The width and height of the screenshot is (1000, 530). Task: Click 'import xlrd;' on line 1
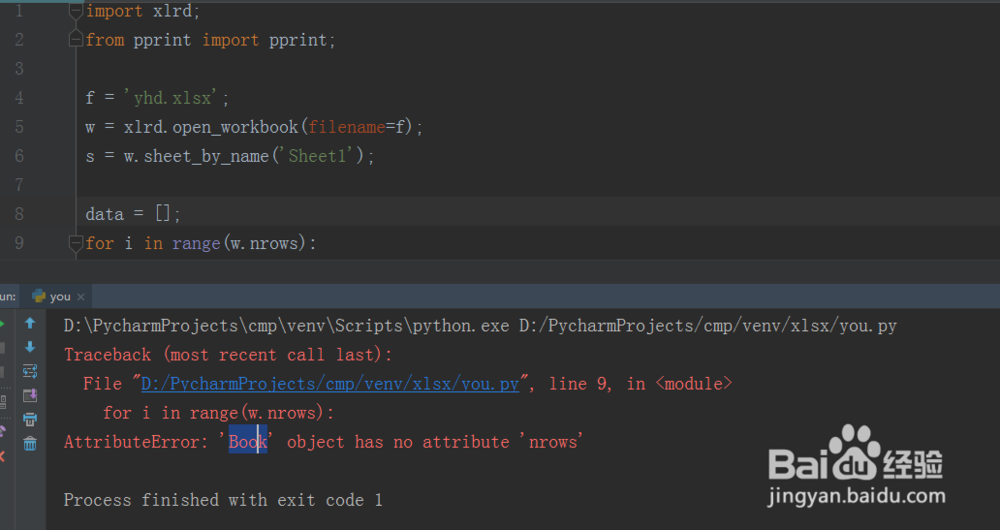[143, 11]
